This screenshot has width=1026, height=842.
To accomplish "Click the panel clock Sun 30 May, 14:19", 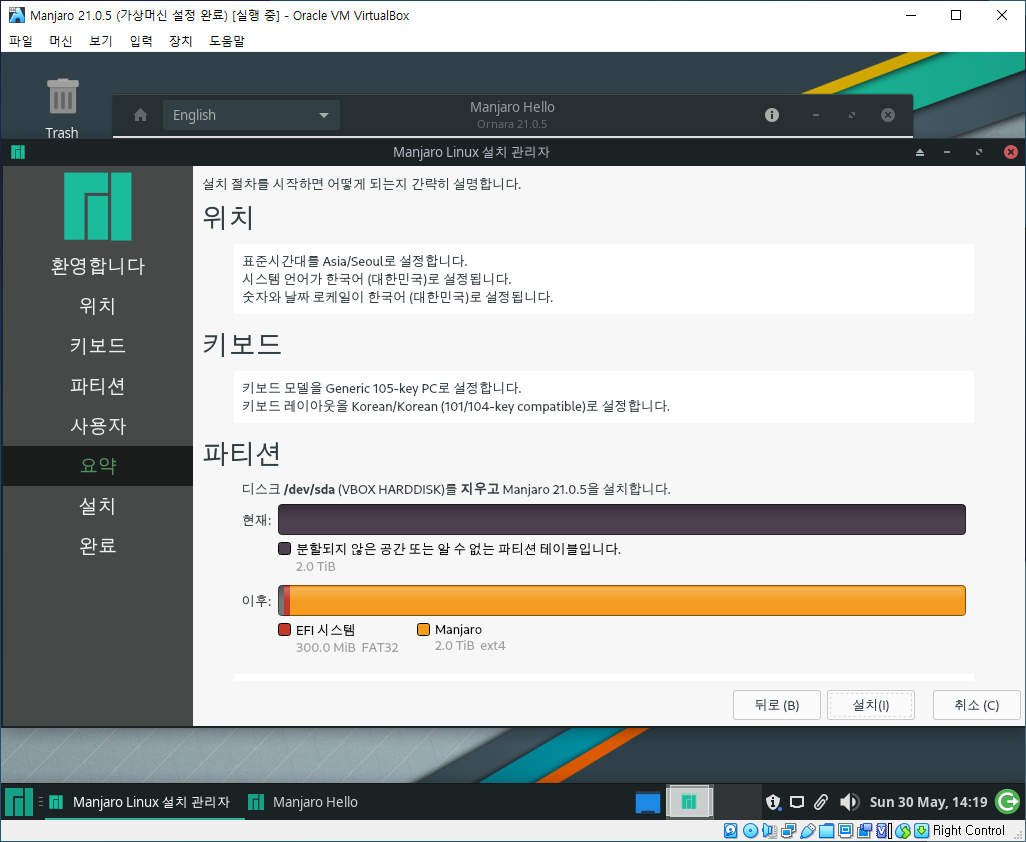I will pyautogui.click(x=928, y=802).
